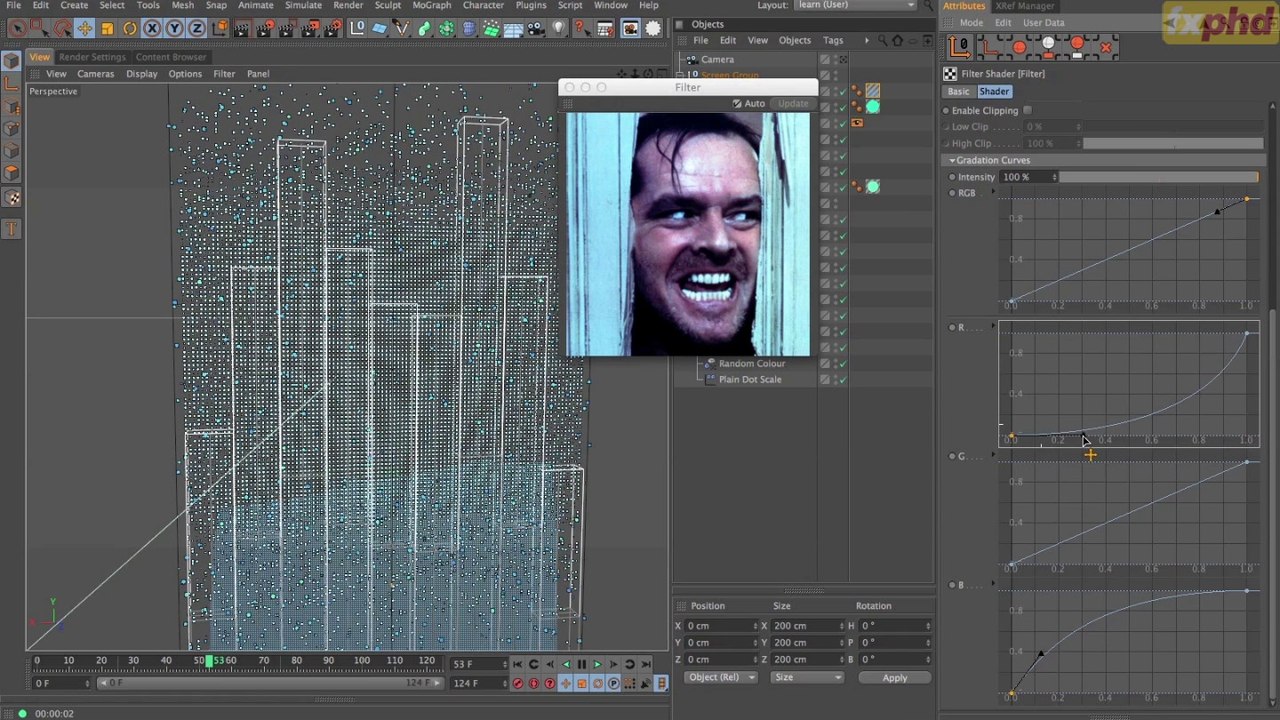Jump to the start of the timeline
This screenshot has width=1280, height=720.
(518, 664)
